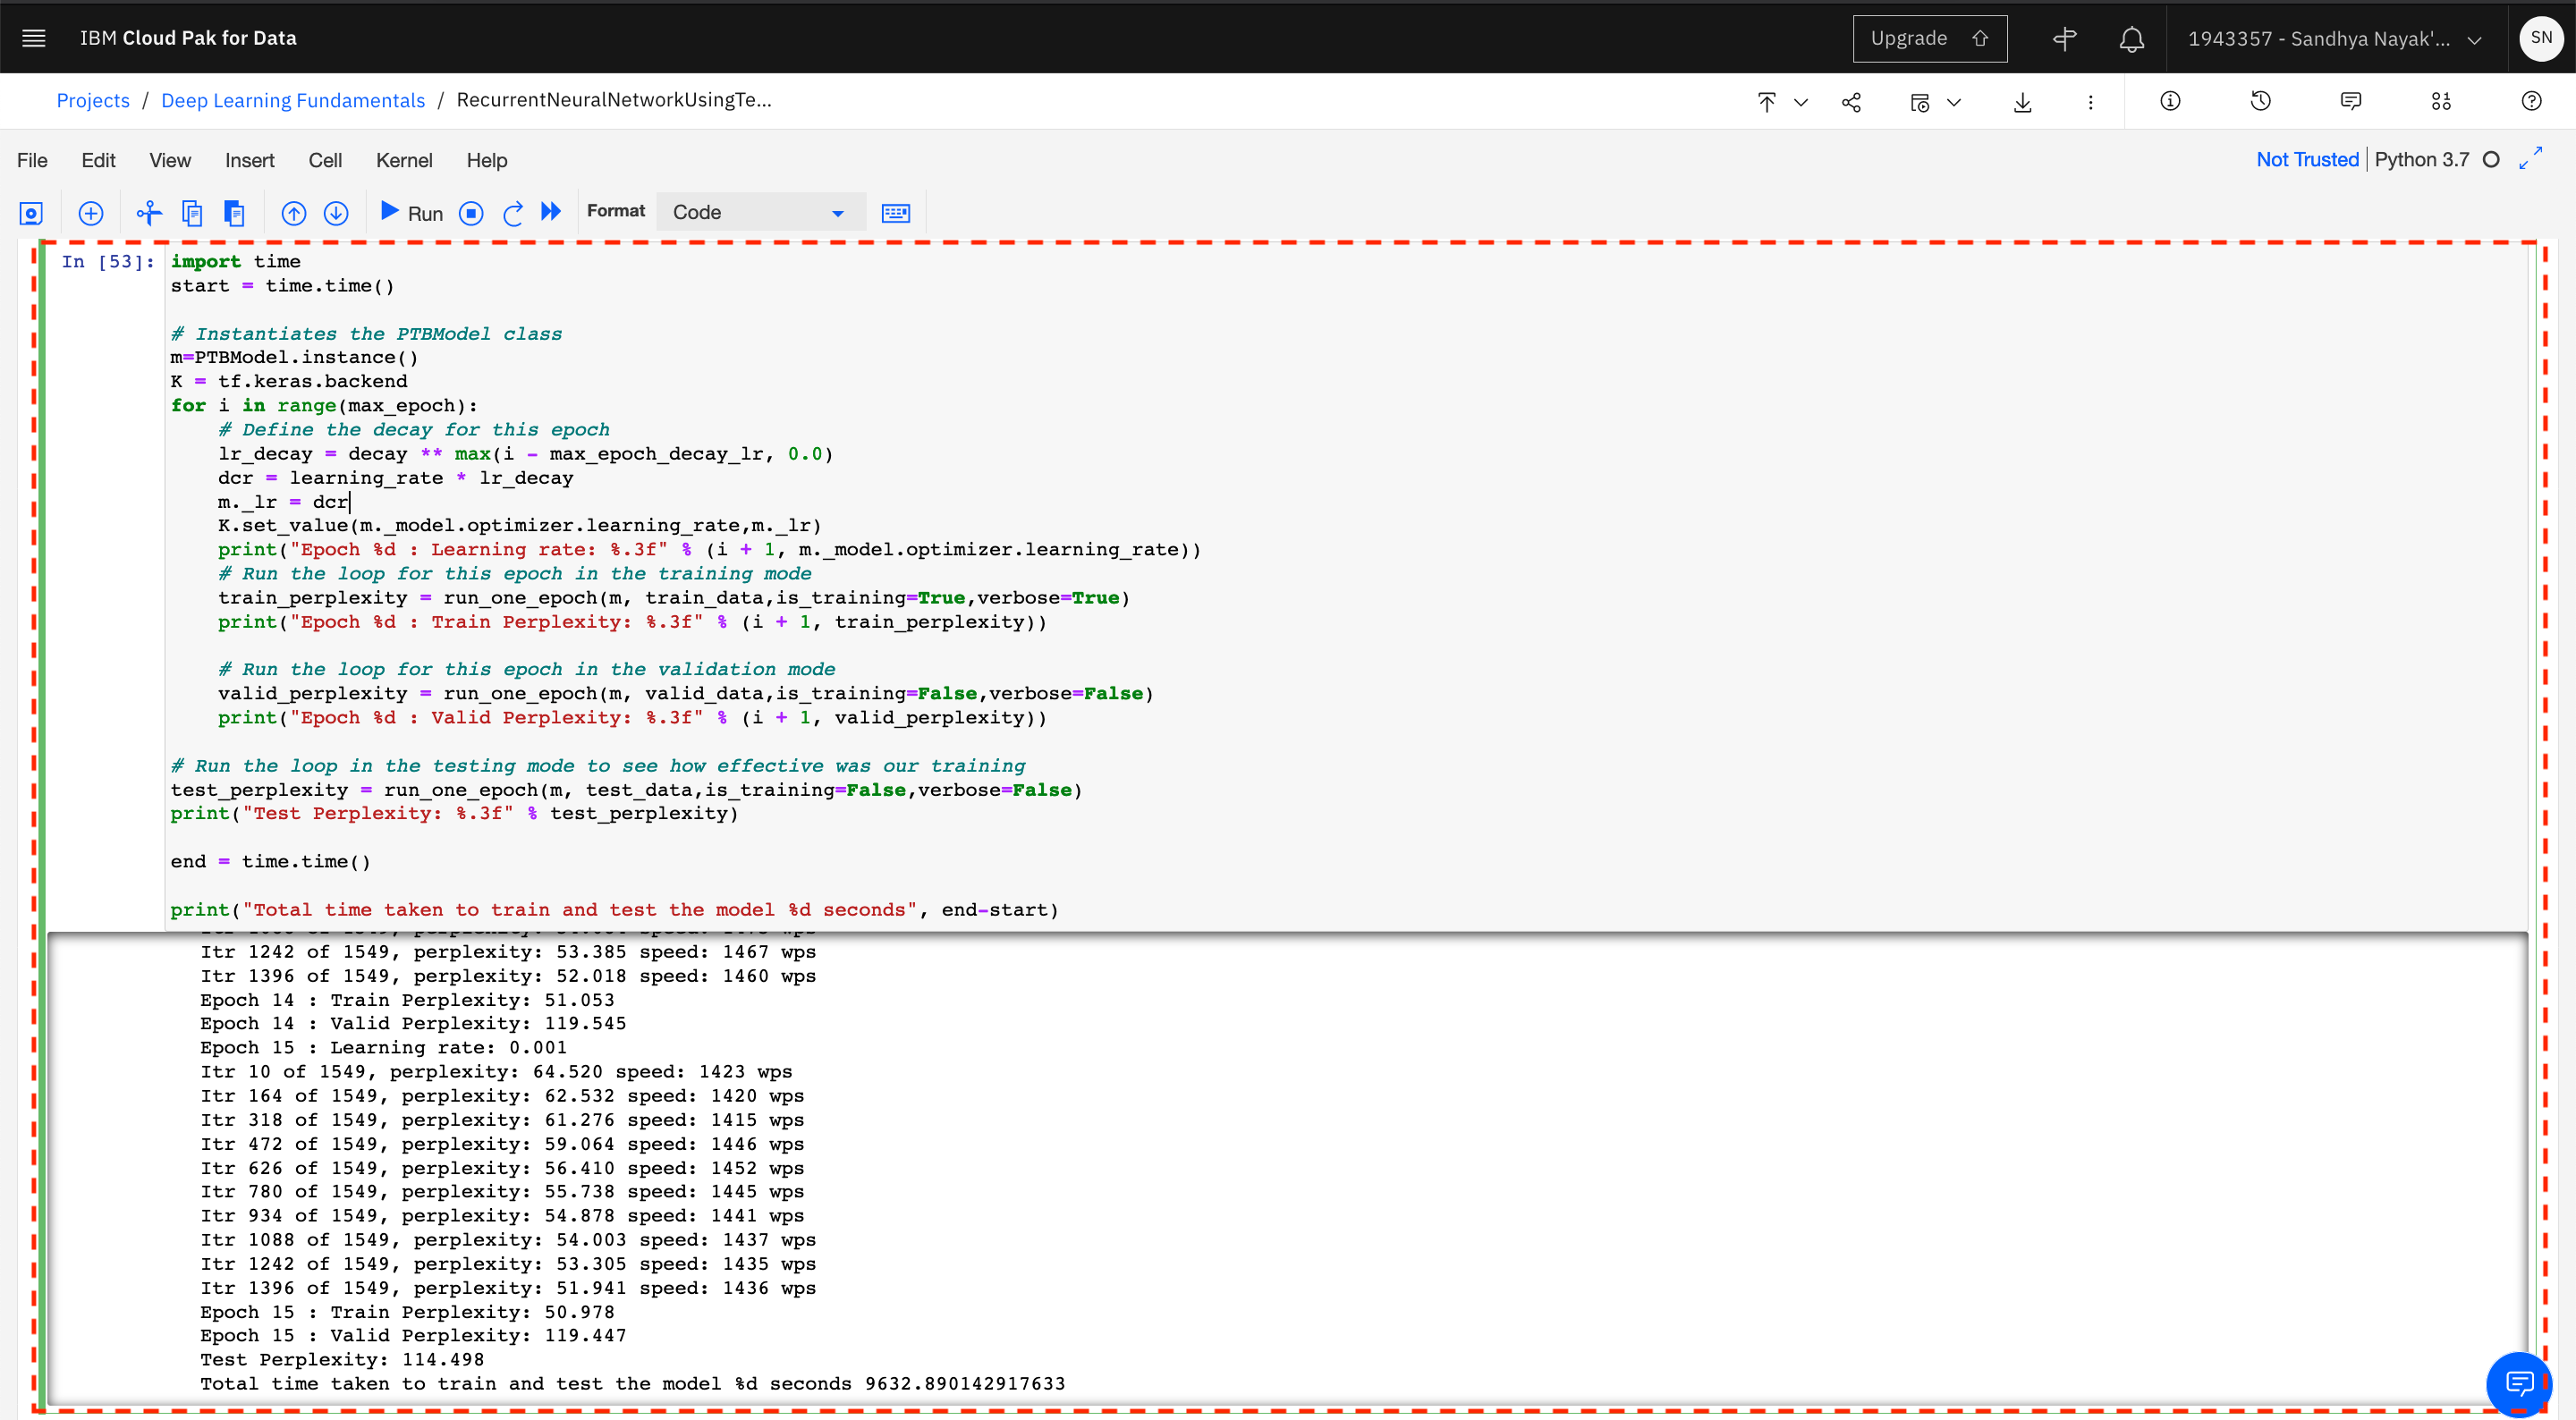
Task: Click the Run all cells icon
Action: [551, 212]
